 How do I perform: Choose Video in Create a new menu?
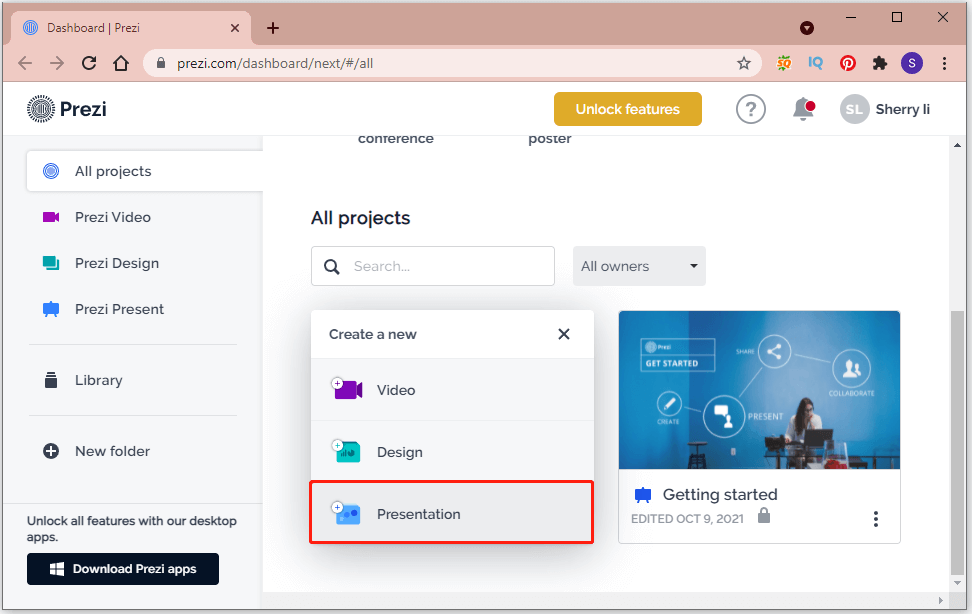click(x=453, y=389)
